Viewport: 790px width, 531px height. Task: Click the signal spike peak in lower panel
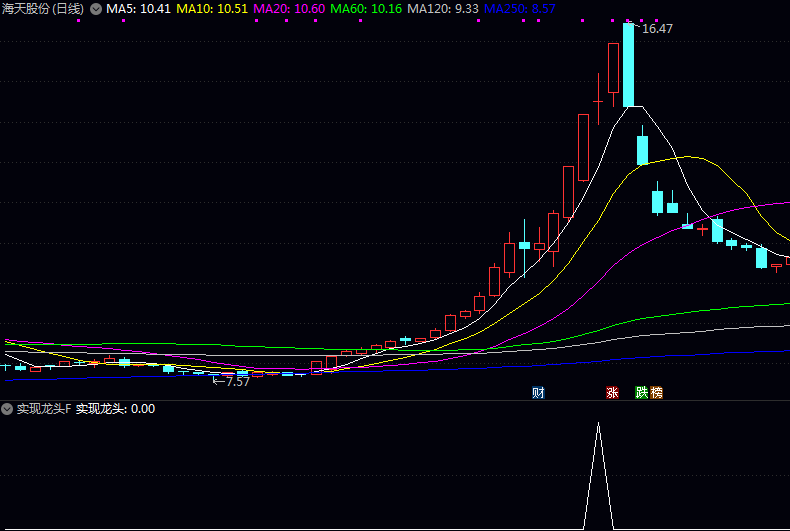(598, 425)
